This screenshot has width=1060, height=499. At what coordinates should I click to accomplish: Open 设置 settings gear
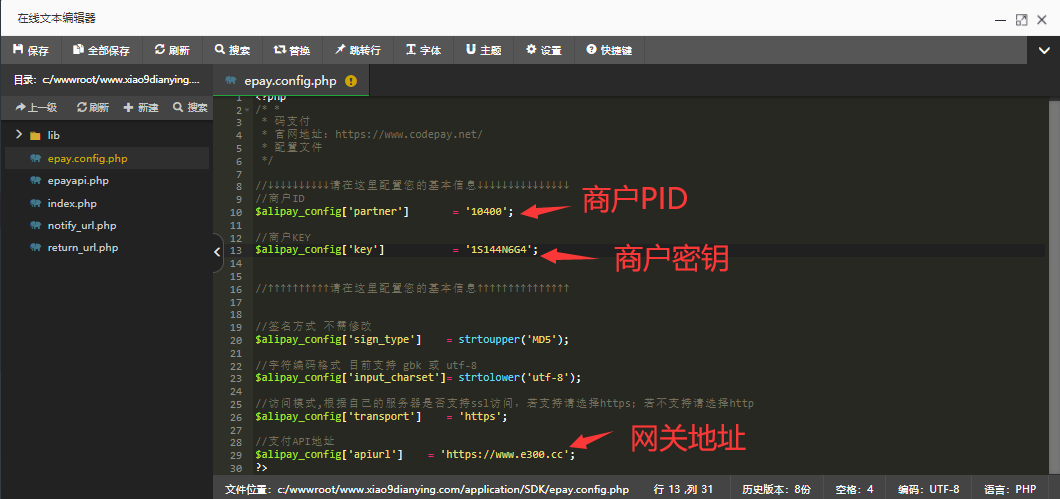pyautogui.click(x=544, y=50)
